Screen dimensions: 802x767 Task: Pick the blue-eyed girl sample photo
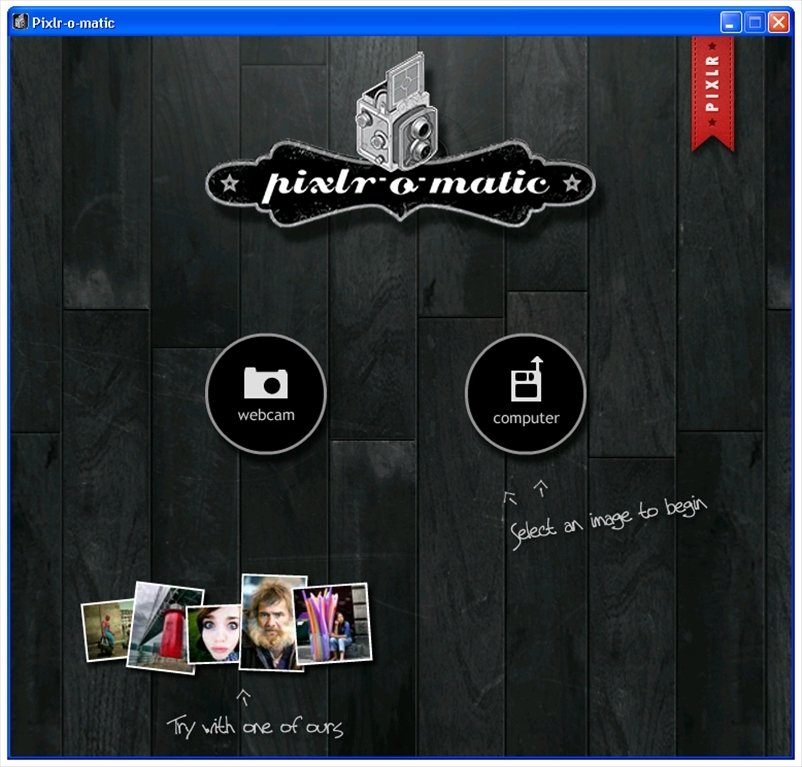click(214, 634)
